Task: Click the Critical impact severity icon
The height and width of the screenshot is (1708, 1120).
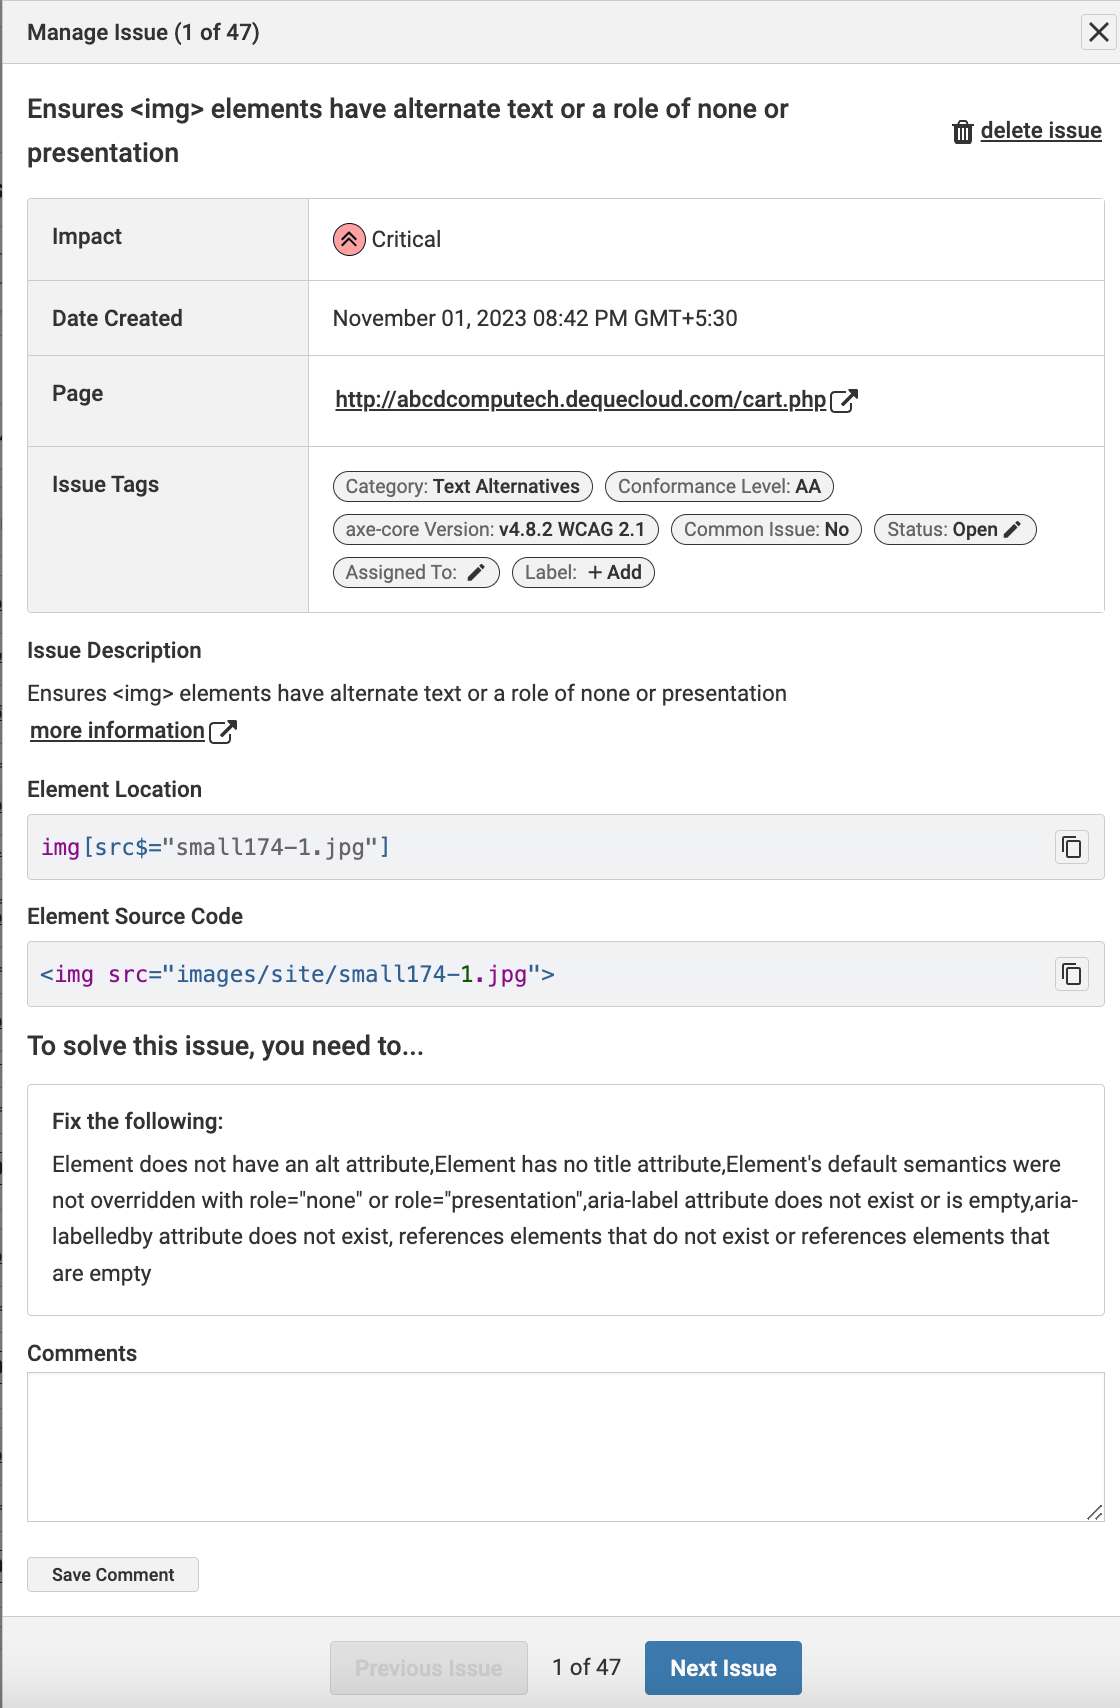Action: point(349,240)
